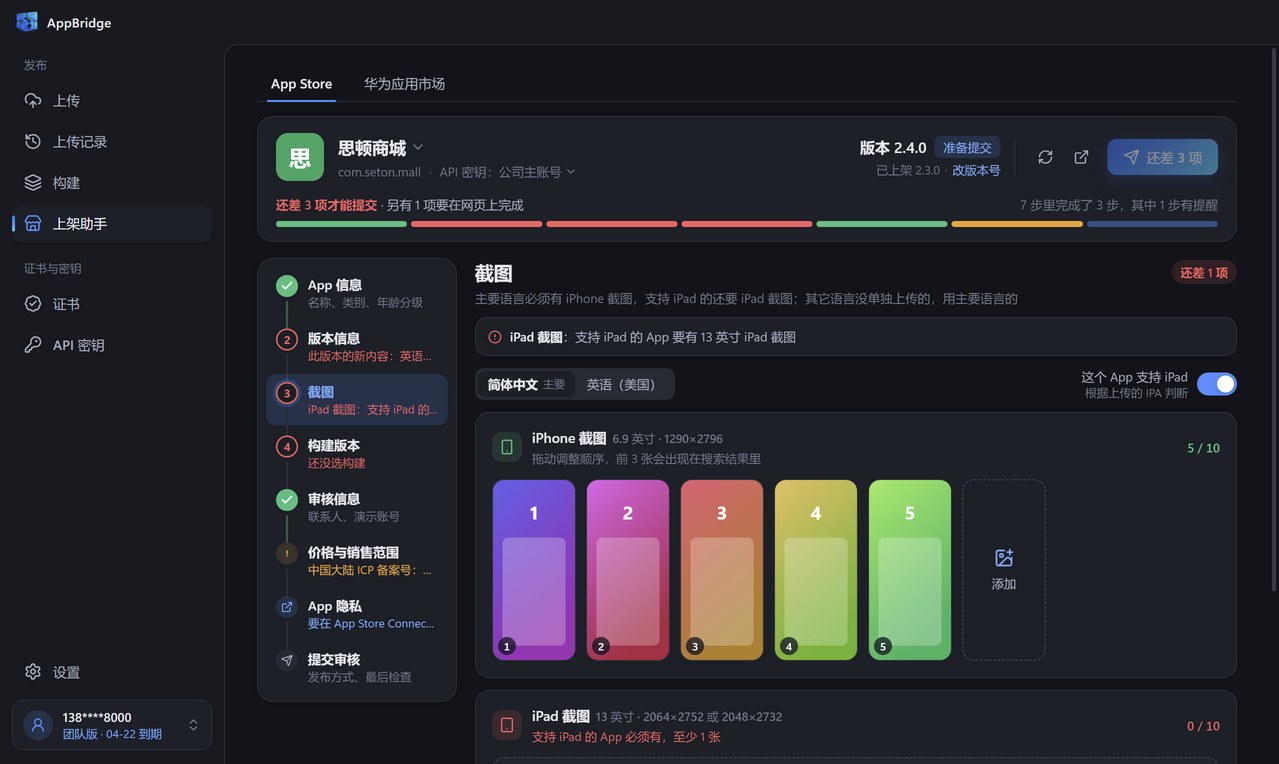Viewport: 1279px width, 764px height.
Task: Click 还差 1 项 badge in 截图 header
Action: pos(1204,273)
